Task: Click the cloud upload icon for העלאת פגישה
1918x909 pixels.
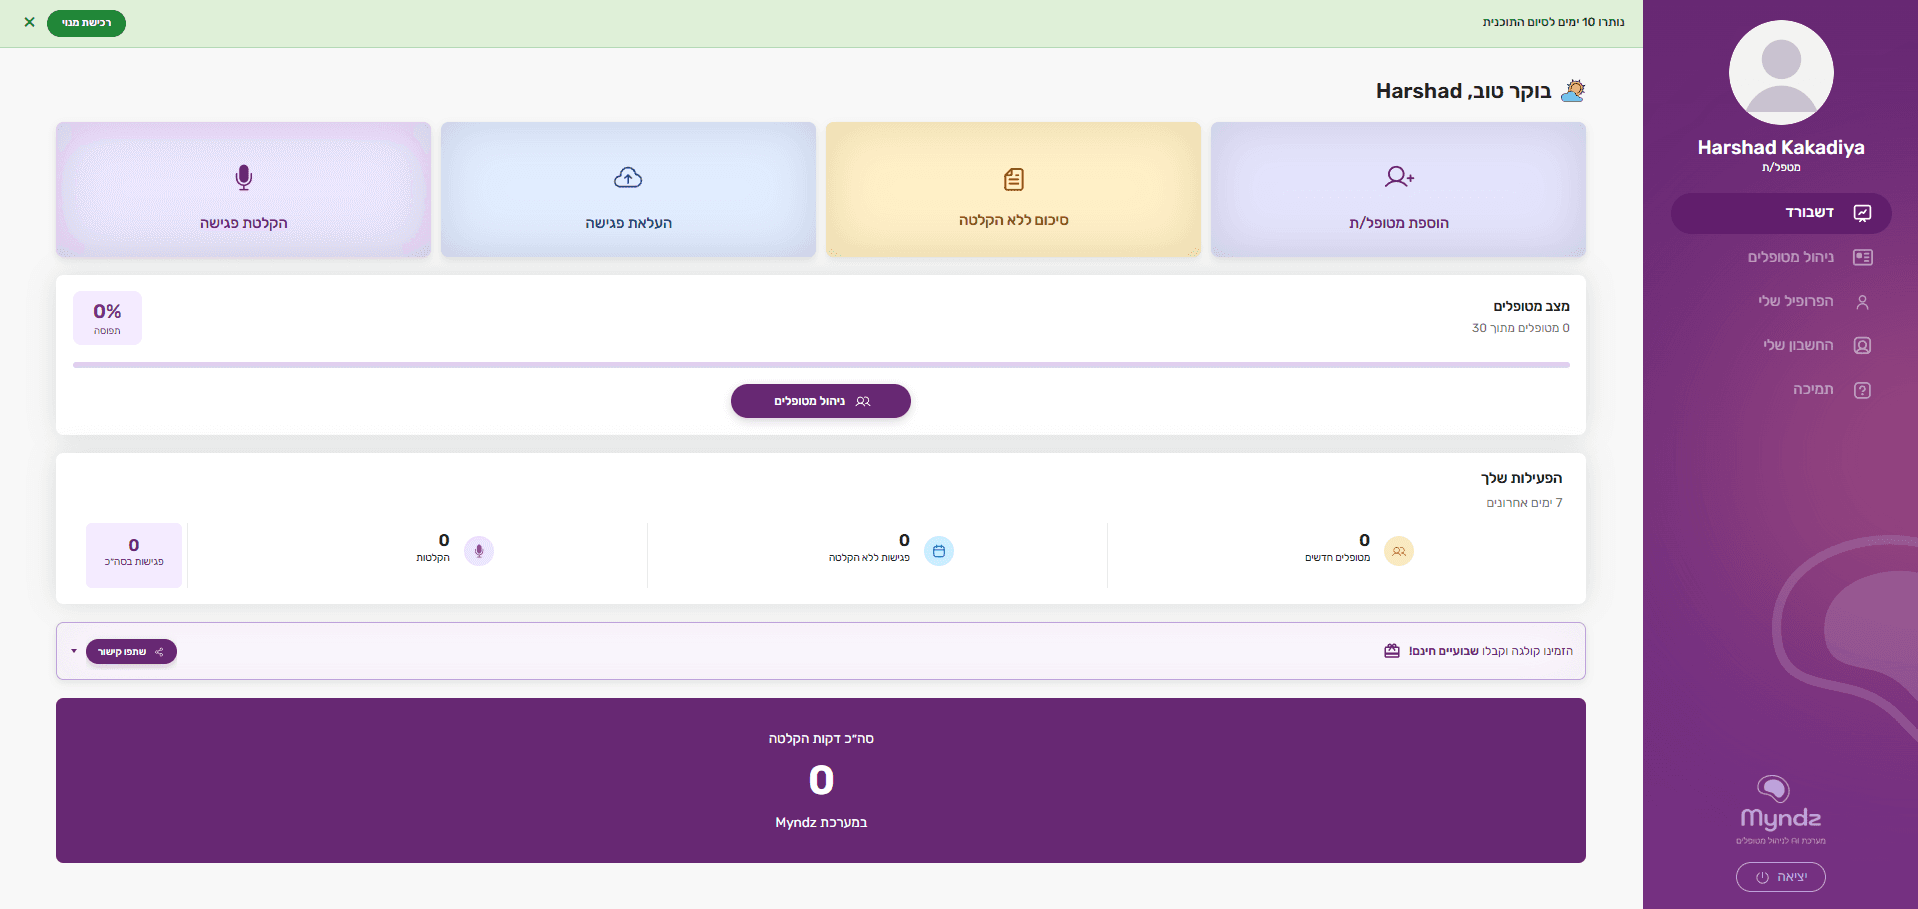Action: [628, 178]
